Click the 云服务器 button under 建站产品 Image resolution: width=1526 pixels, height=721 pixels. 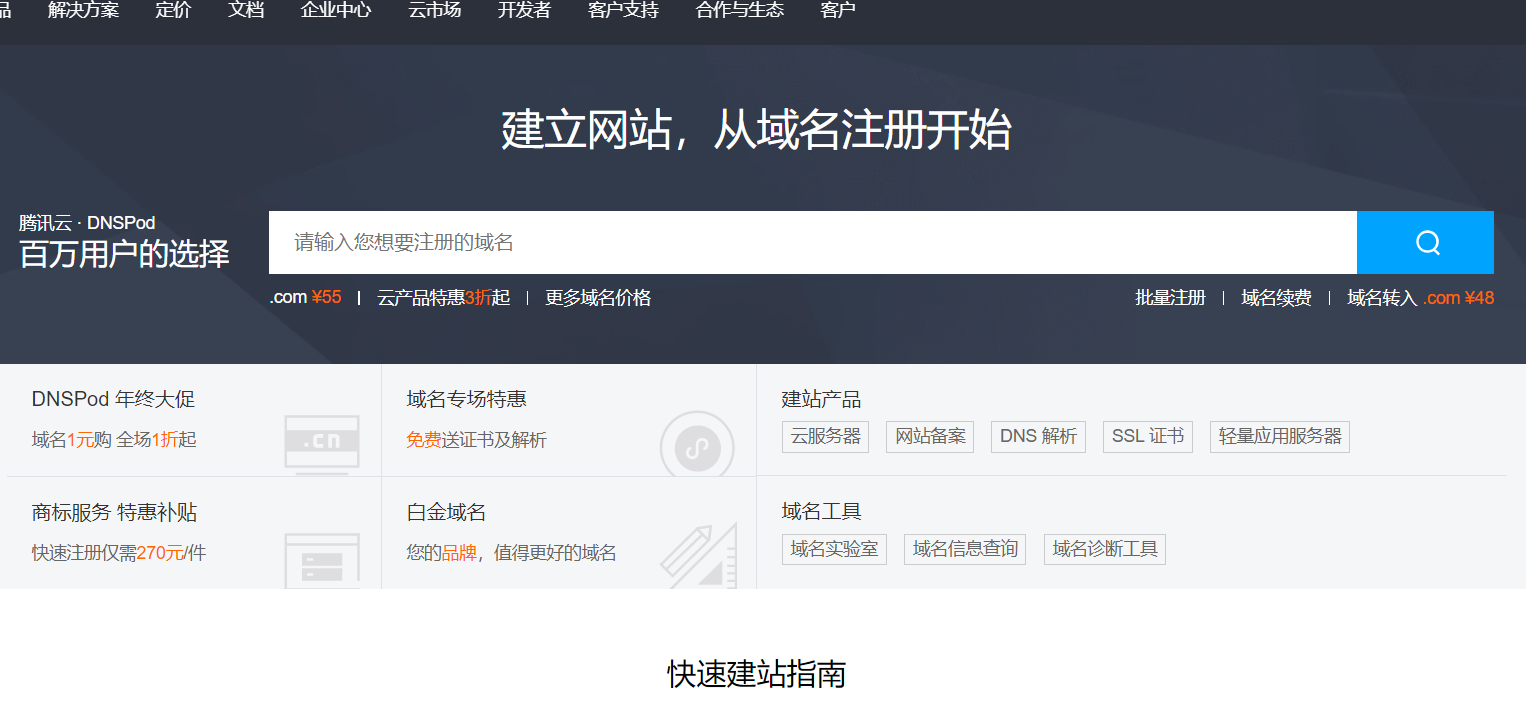point(825,436)
